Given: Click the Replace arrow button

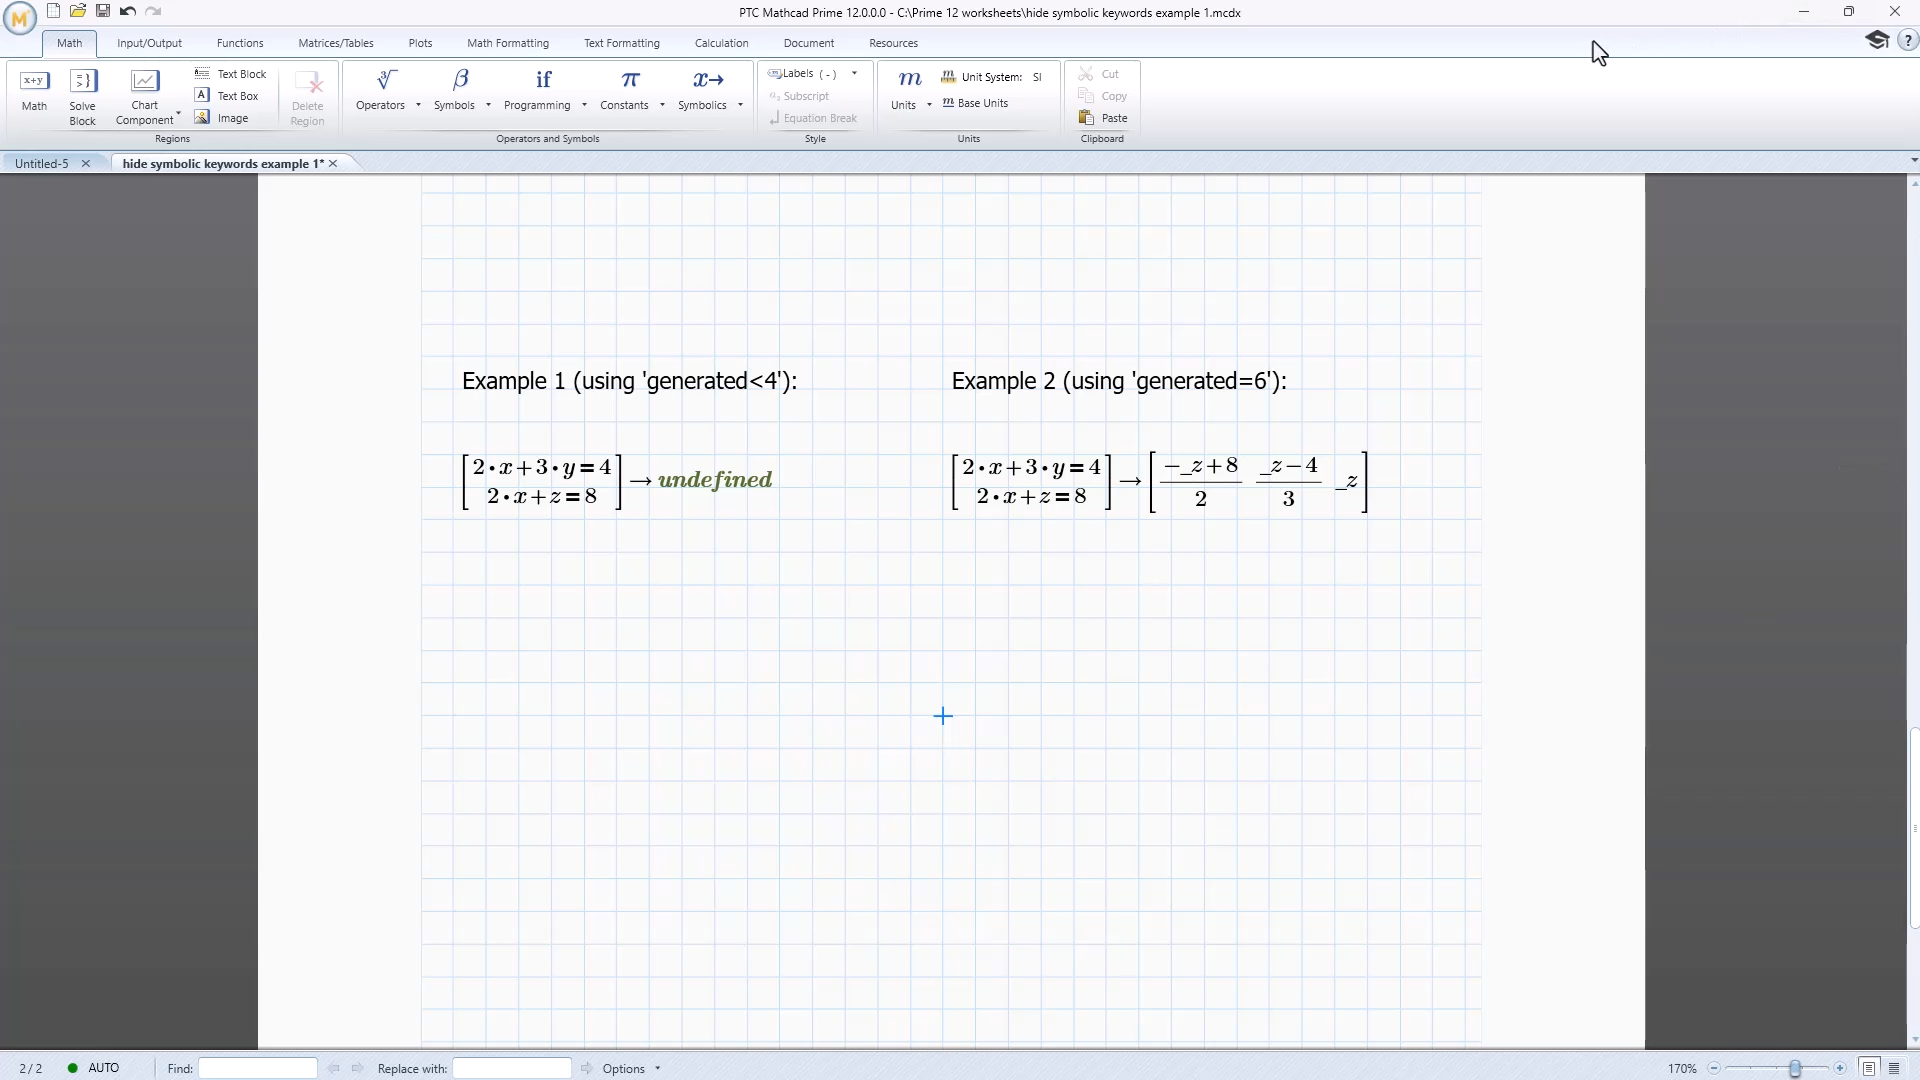Looking at the screenshot, I should click(x=587, y=1068).
